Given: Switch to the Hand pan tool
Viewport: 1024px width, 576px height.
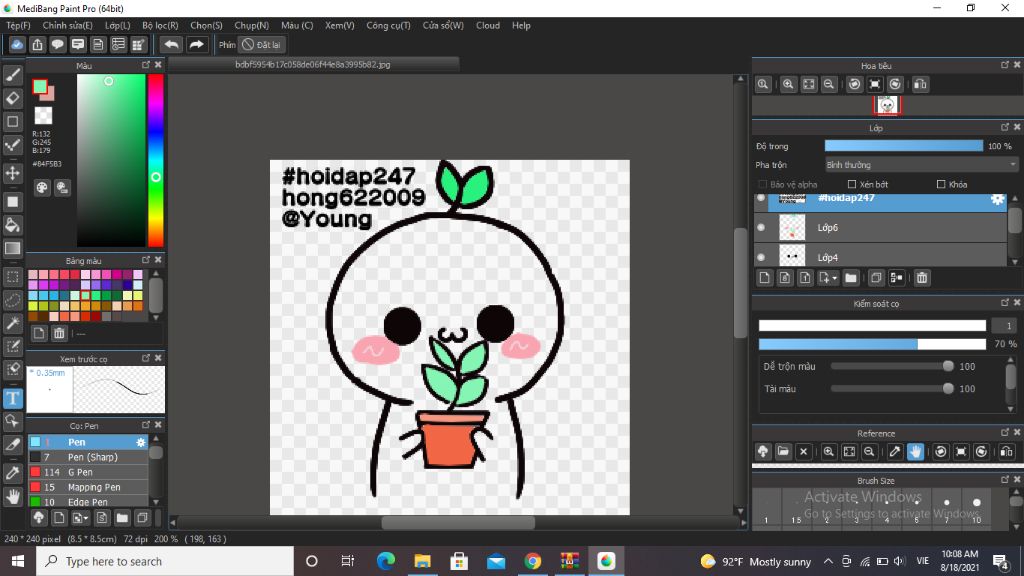Looking at the screenshot, I should click(x=13, y=496).
